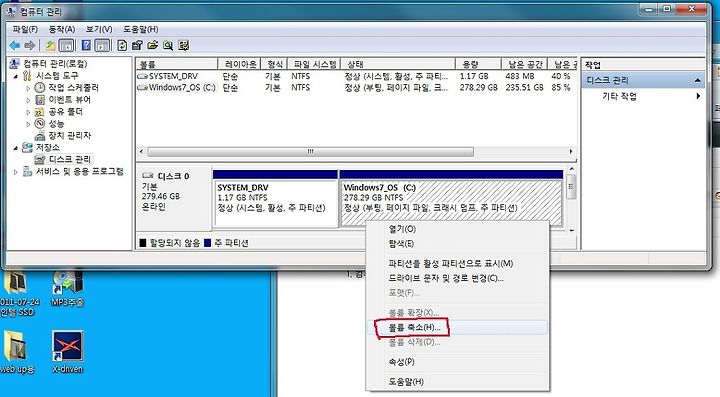Click the disk pane scrollbar down arrow
This screenshot has width=720, height=397.
point(571,230)
